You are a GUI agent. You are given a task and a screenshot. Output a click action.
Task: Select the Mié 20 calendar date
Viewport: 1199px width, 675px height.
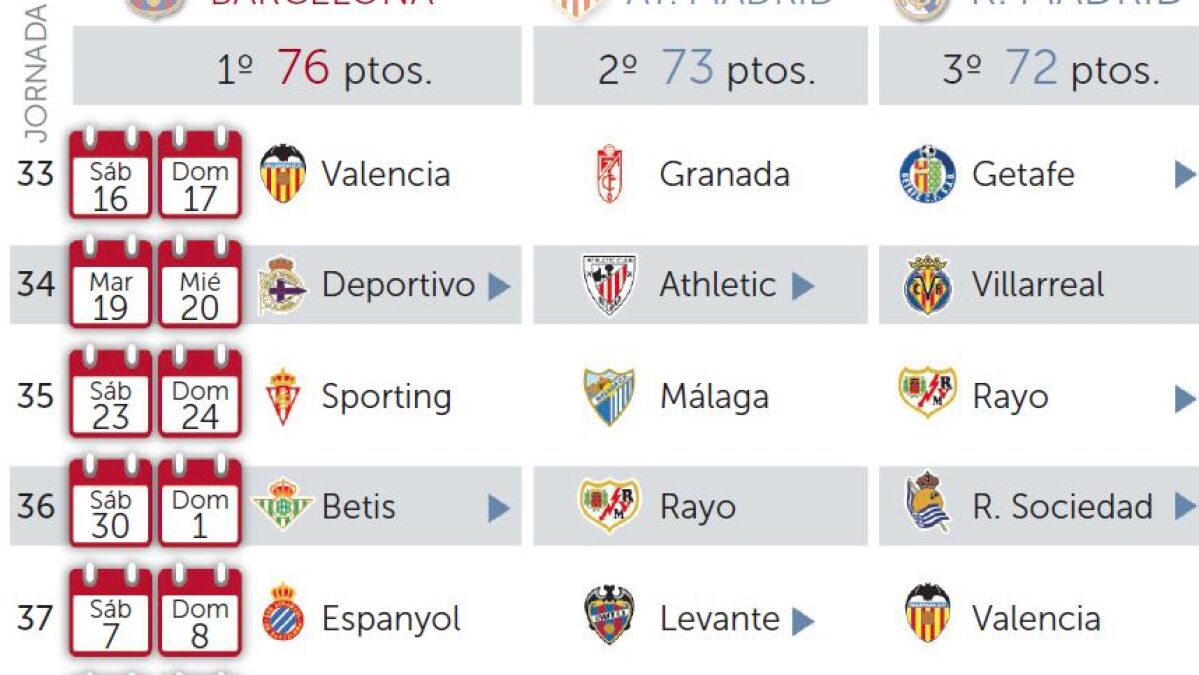pyautogui.click(x=200, y=284)
